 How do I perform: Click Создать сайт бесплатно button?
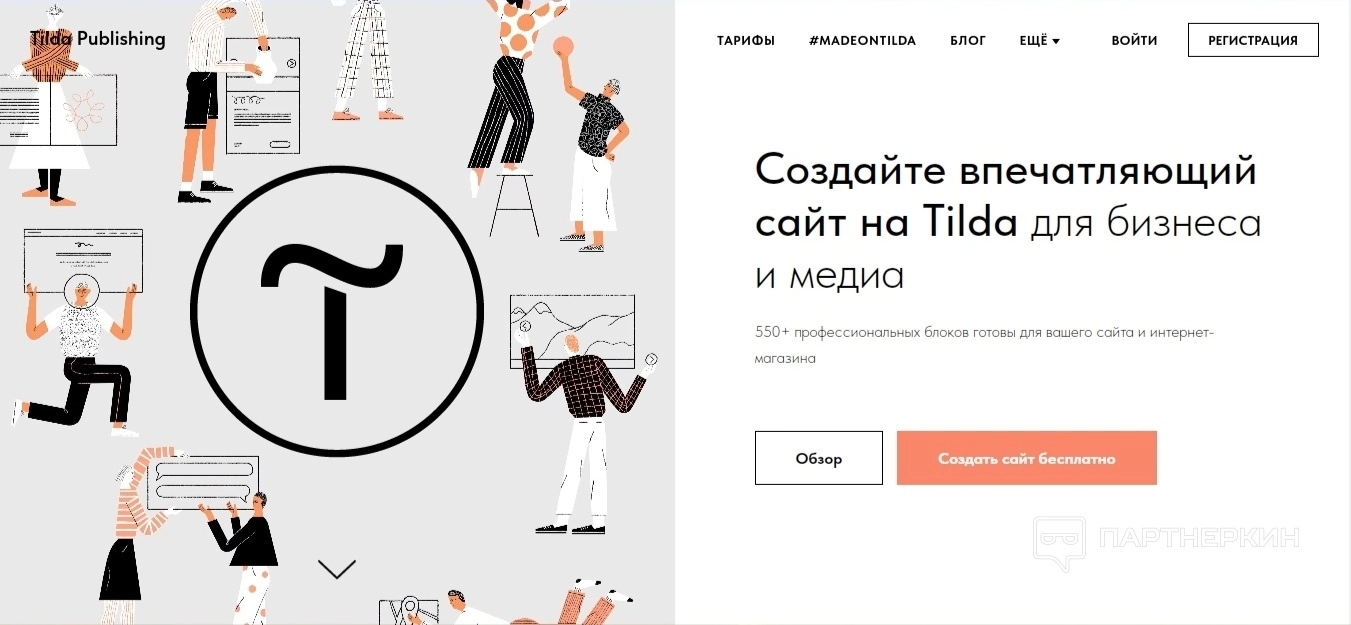coord(1027,458)
